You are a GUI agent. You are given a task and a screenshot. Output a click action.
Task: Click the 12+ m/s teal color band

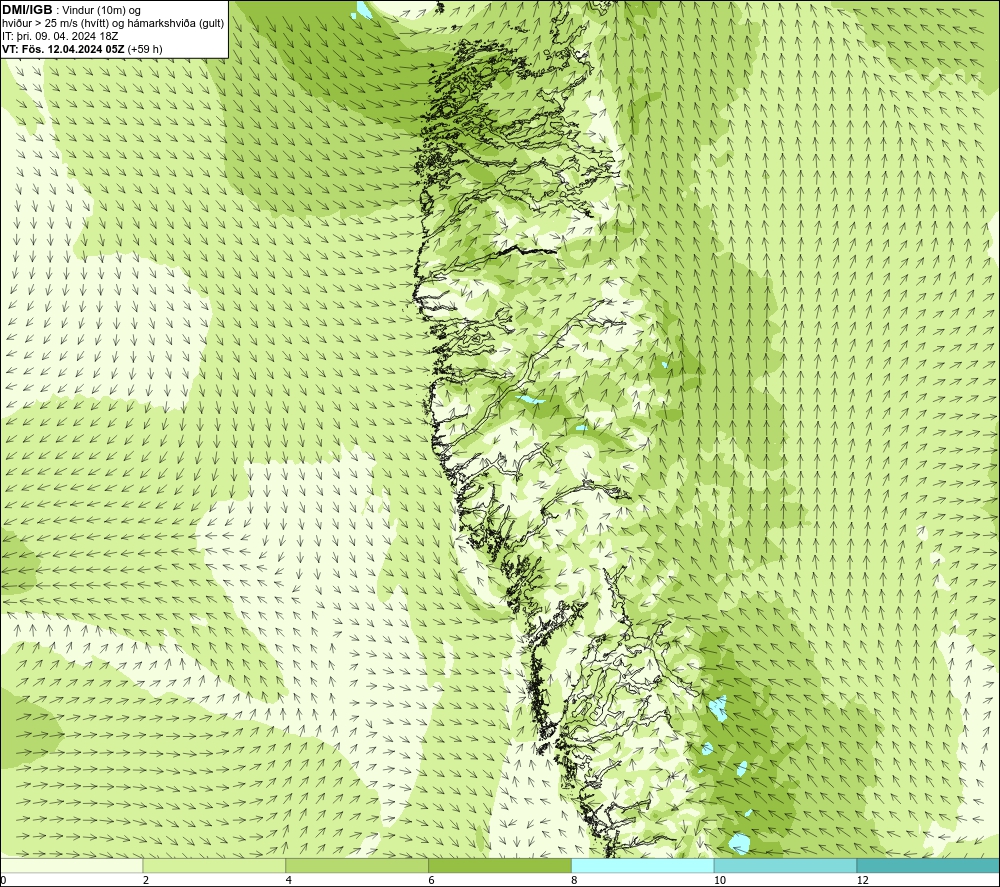tap(929, 865)
